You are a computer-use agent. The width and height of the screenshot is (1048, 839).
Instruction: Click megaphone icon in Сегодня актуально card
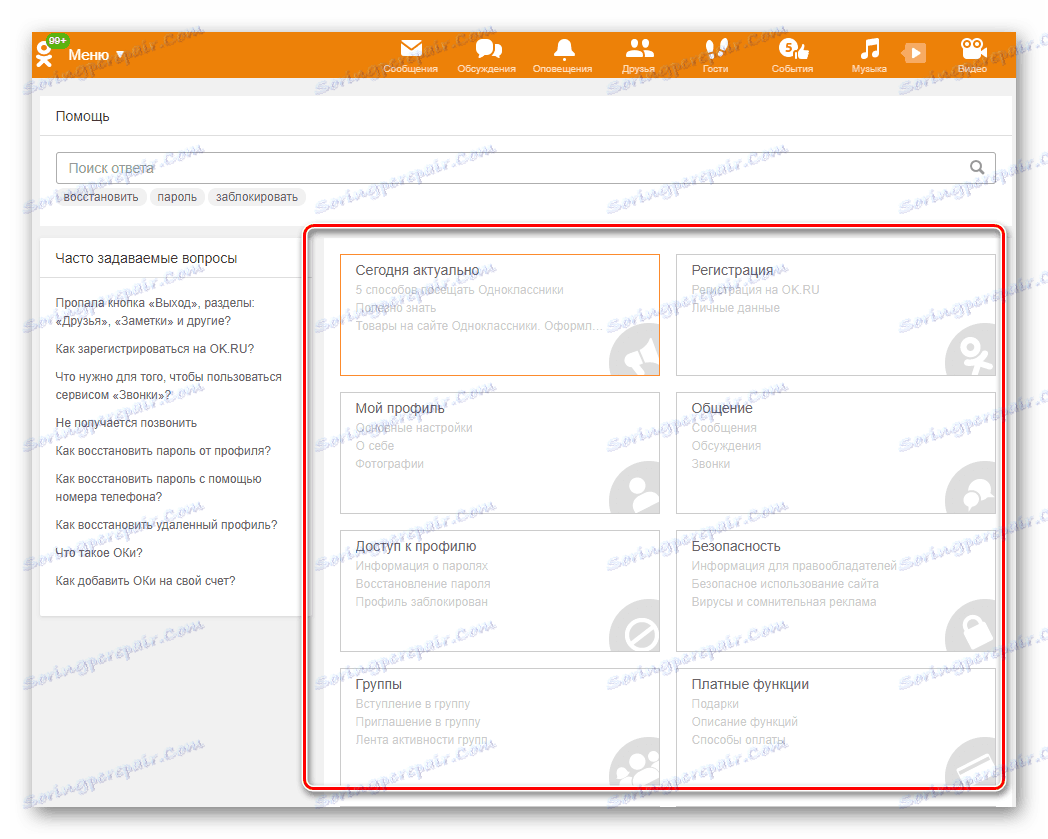(x=635, y=352)
